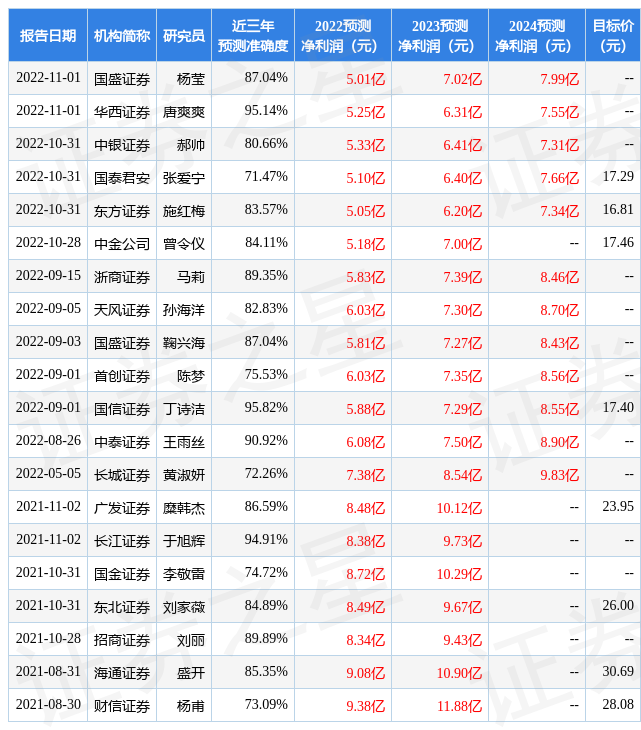Select institution 广发证券
This screenshot has height=730, width=641.
click(122, 508)
